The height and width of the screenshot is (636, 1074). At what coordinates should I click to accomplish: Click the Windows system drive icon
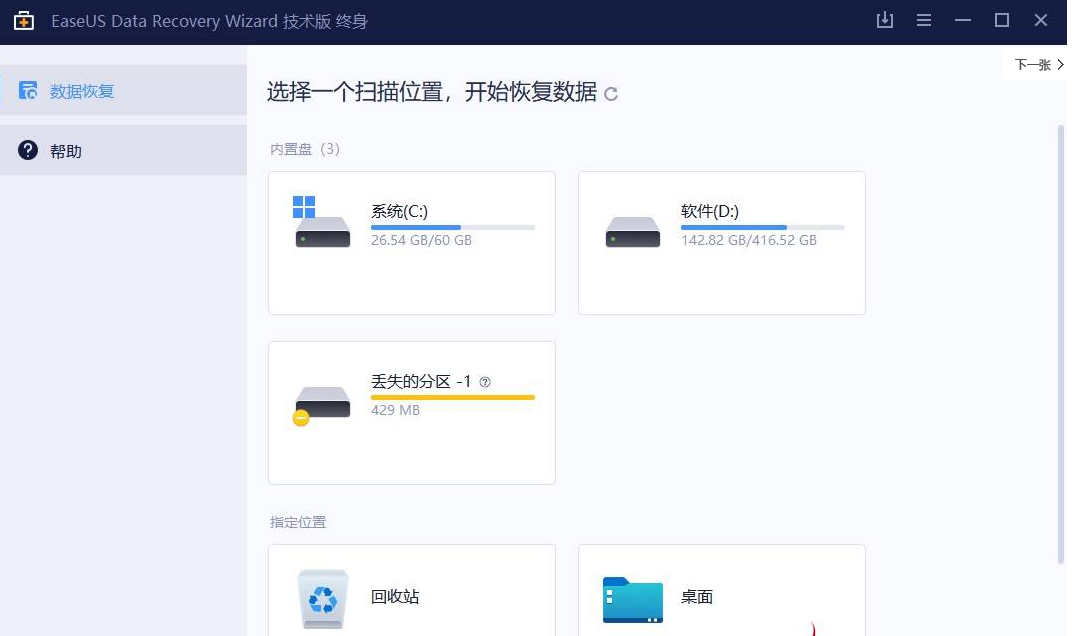[x=322, y=224]
